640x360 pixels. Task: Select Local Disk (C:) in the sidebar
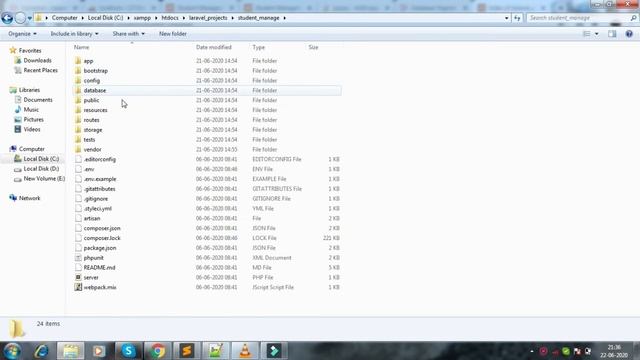tap(41, 159)
